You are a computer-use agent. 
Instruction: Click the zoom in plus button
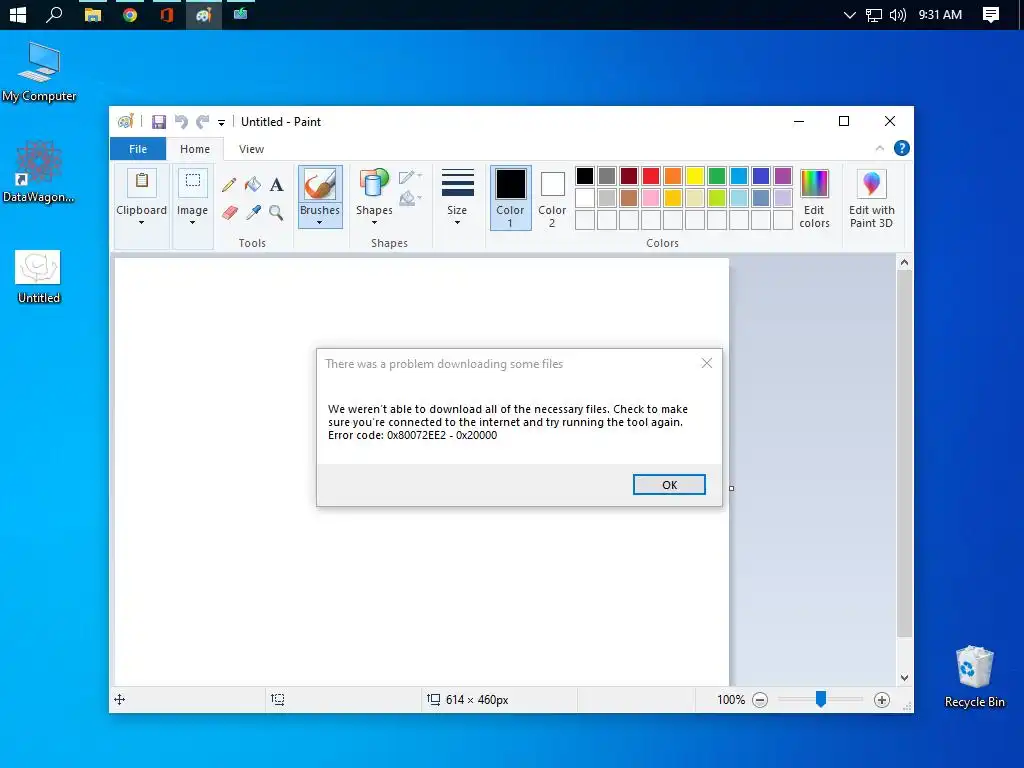882,700
